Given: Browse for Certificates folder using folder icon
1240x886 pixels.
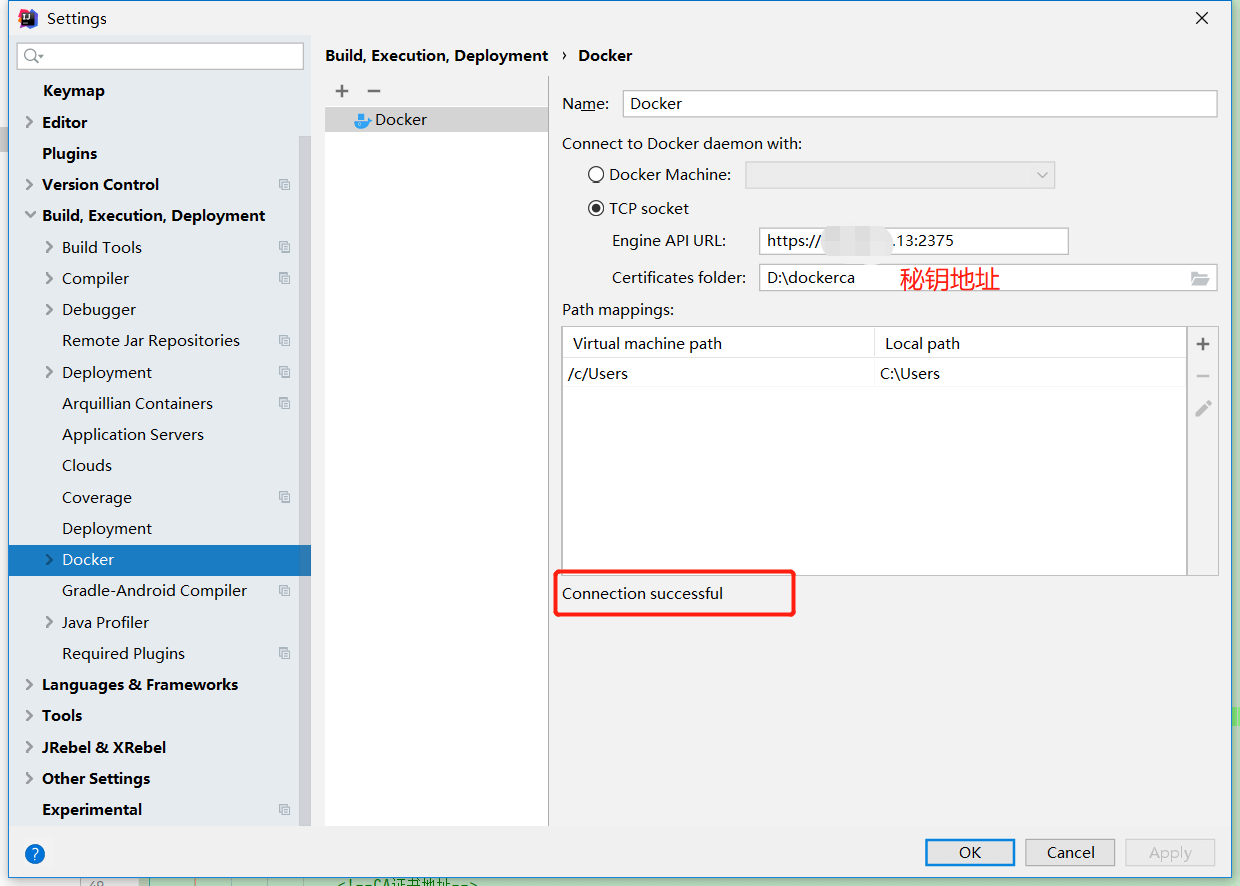Looking at the screenshot, I should coord(1200,278).
